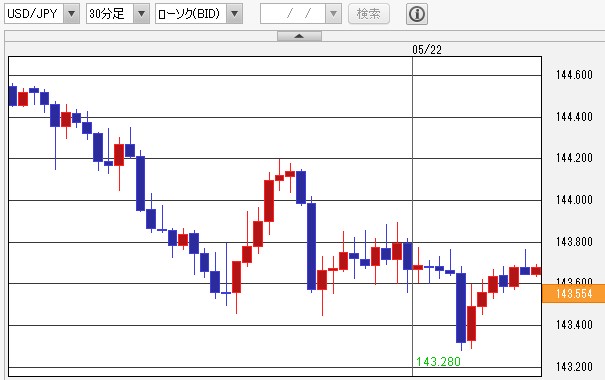Open the ローソク(BID) chart type dropdown
605x380 pixels.
pos(234,14)
